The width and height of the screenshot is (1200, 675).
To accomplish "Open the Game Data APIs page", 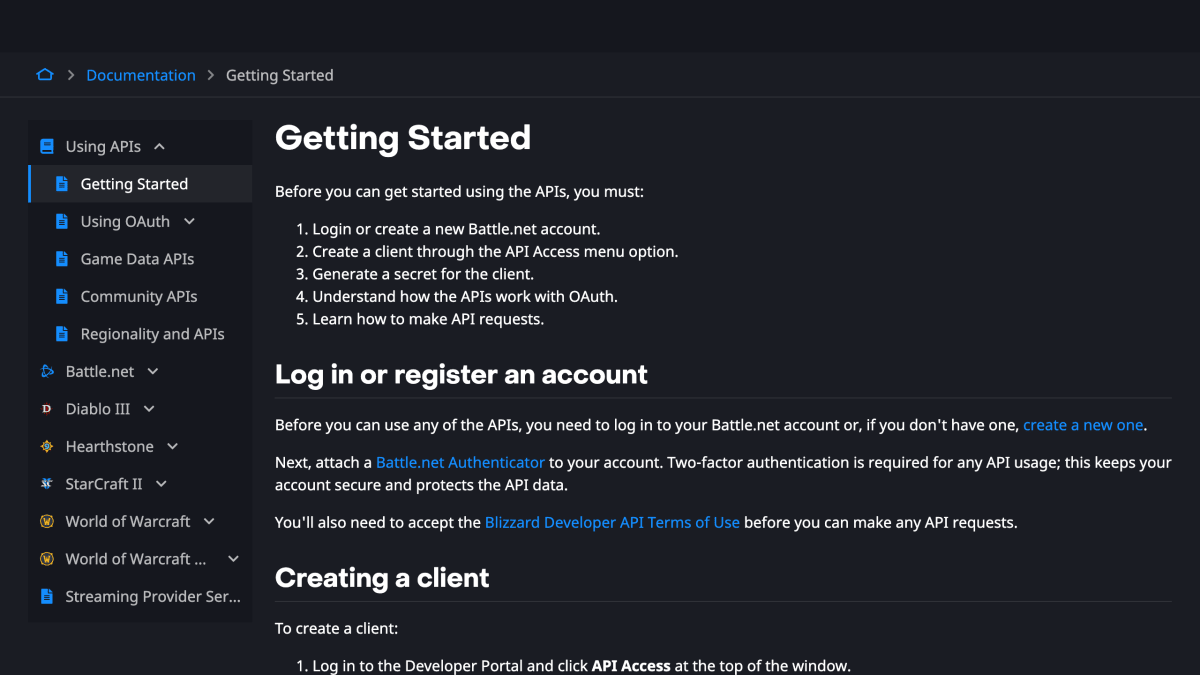I will pos(137,259).
